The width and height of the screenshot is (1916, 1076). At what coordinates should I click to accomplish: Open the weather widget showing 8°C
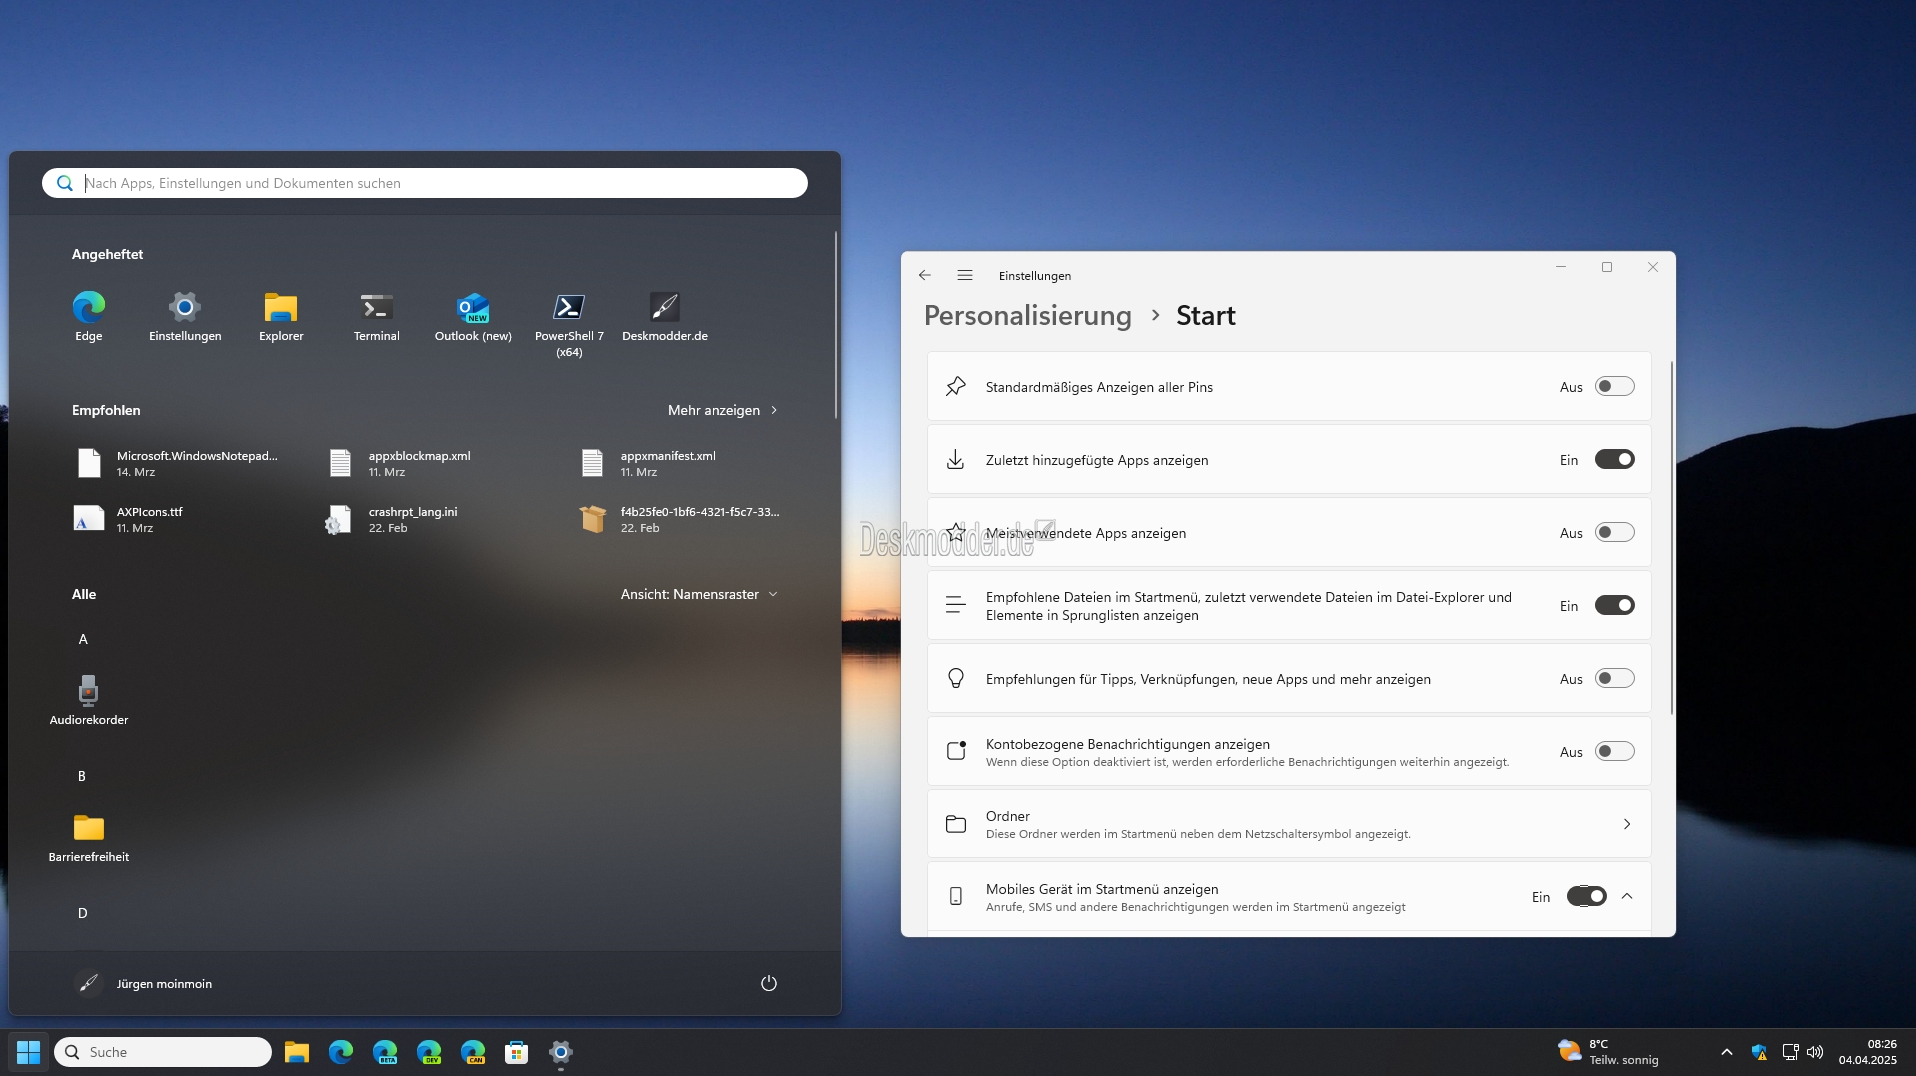point(1608,1052)
